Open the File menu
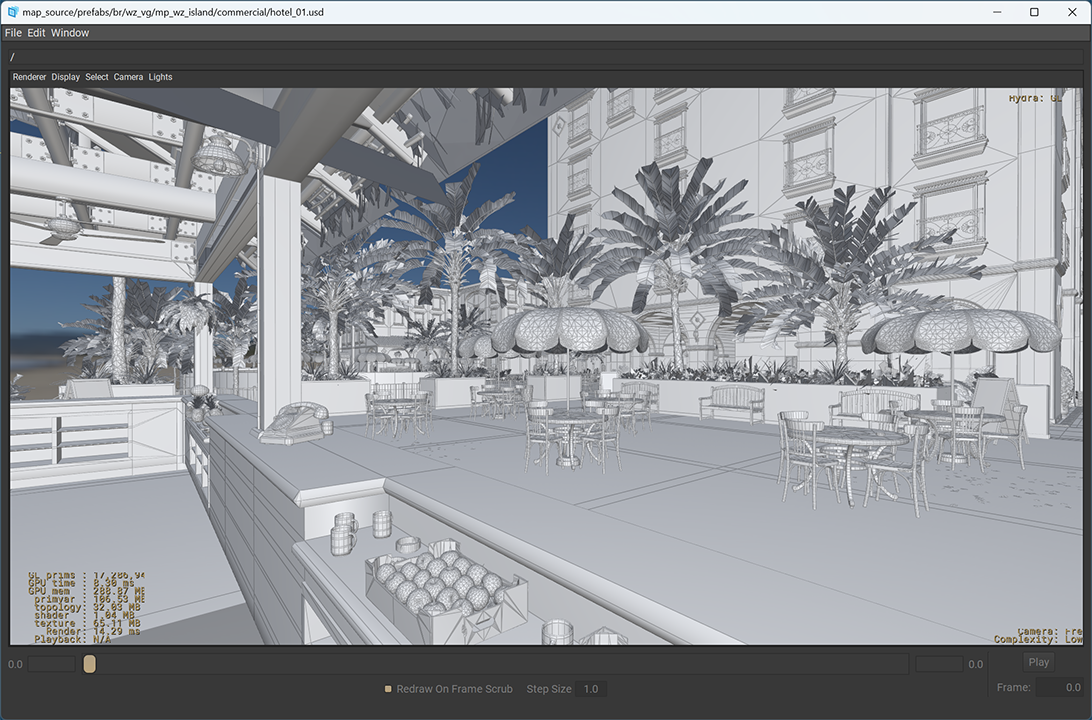This screenshot has width=1092, height=720. pos(13,33)
